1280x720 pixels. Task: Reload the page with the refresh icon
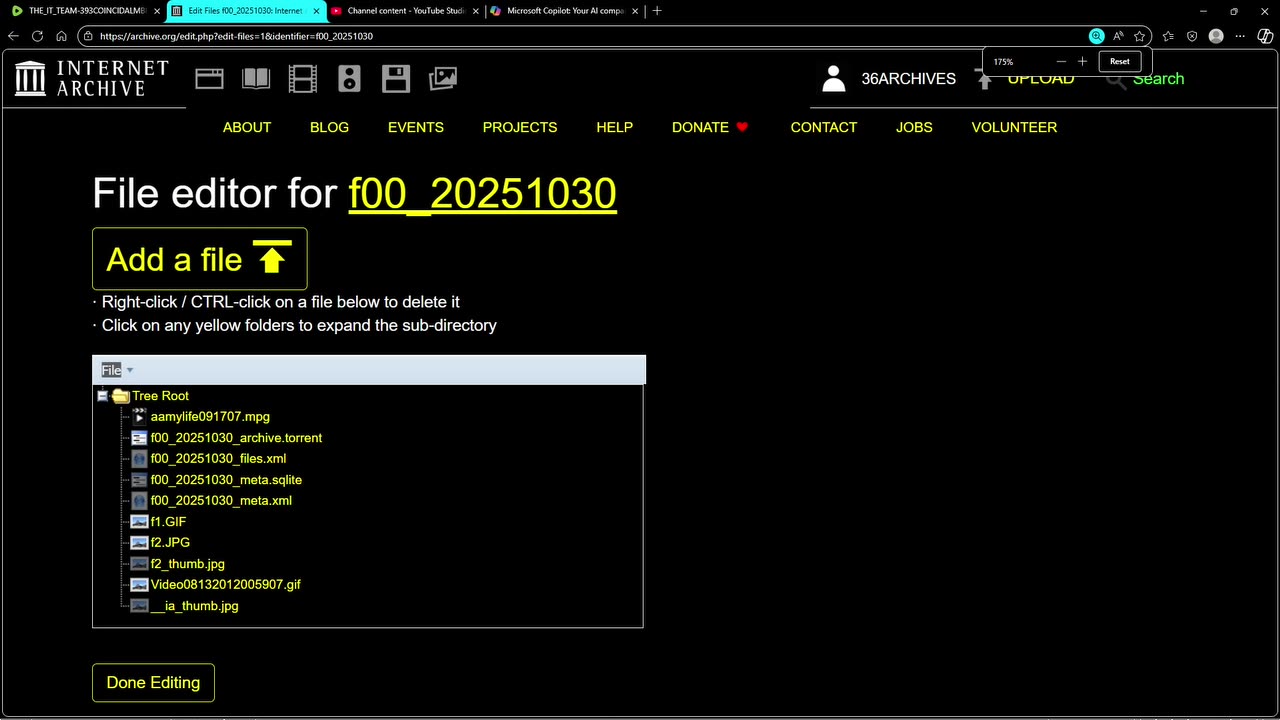click(x=37, y=36)
